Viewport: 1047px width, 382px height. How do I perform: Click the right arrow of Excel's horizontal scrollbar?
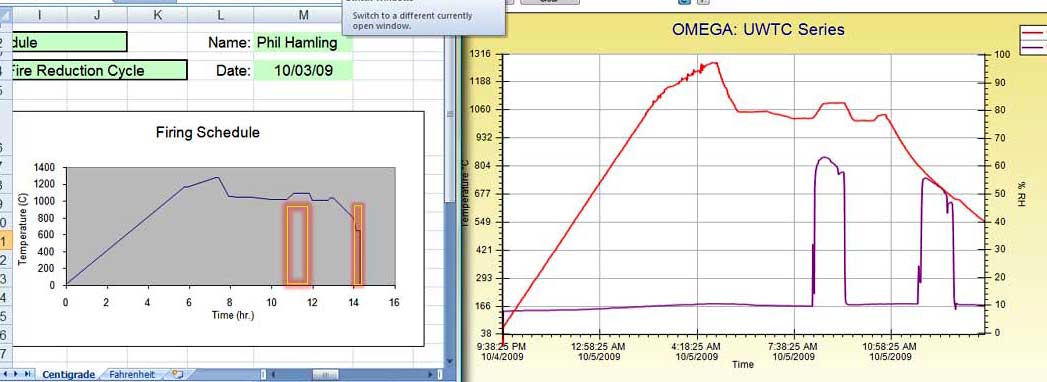429,375
